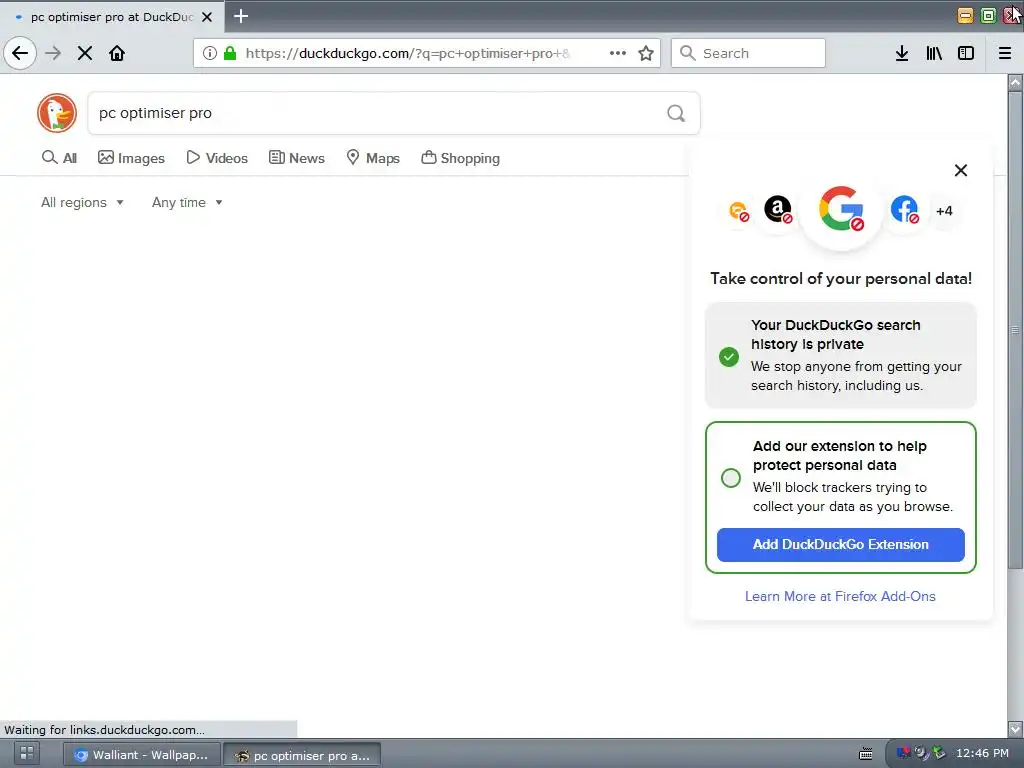Image resolution: width=1024 pixels, height=768 pixels.
Task: Stop loading the page
Action: 85,53
